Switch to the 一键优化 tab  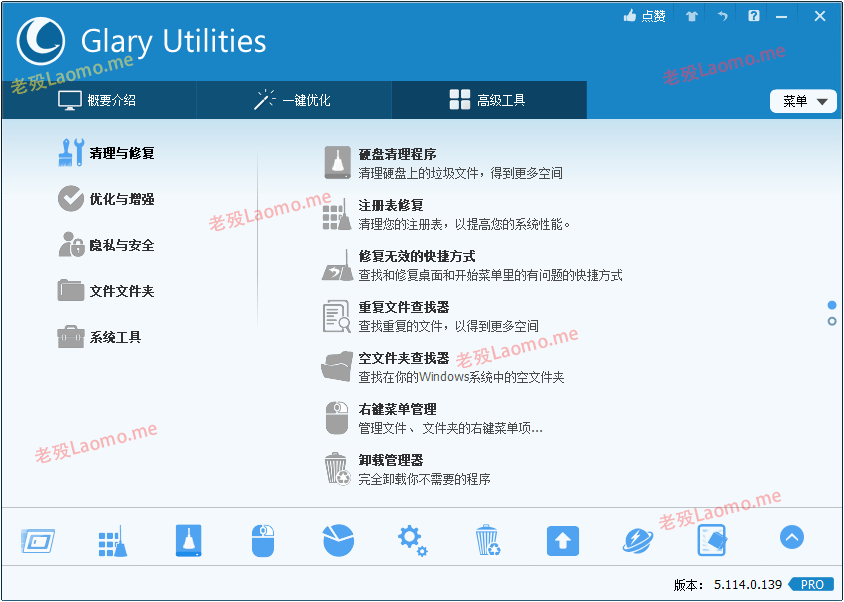[x=293, y=100]
